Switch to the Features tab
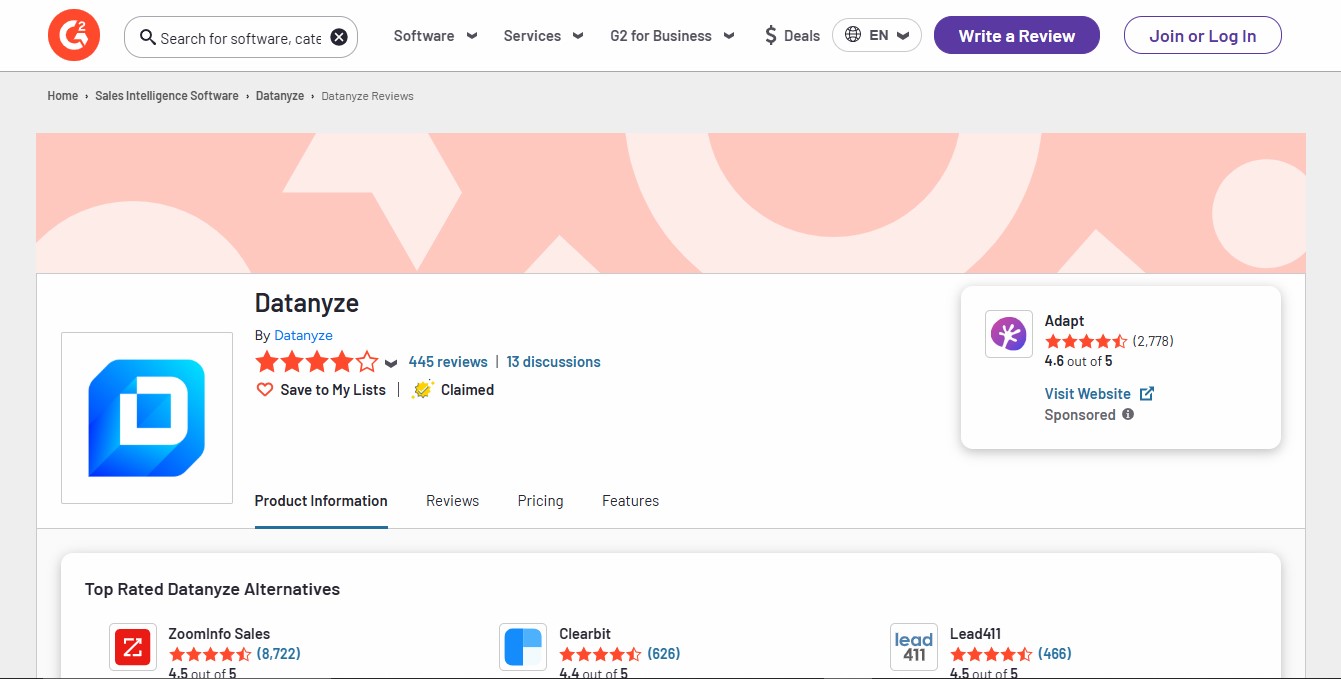This screenshot has height=679, width=1341. point(631,501)
